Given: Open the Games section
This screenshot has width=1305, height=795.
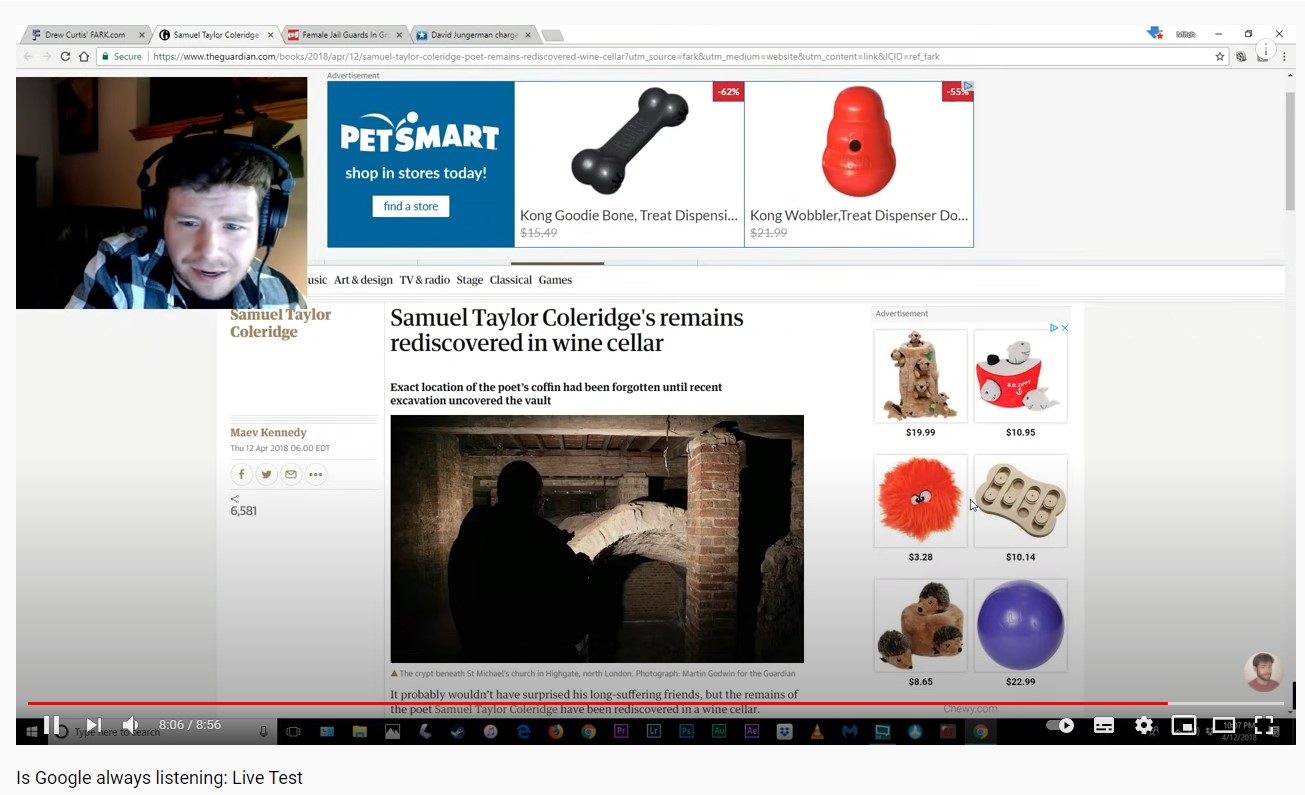Looking at the screenshot, I should (x=555, y=280).
